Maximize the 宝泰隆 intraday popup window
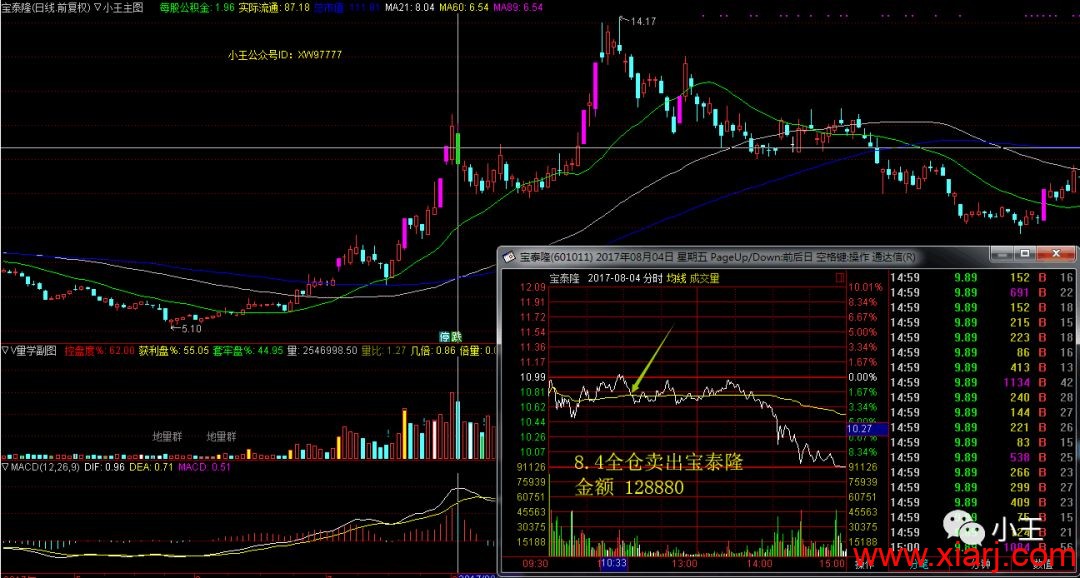The image size is (1080, 578). [1025, 254]
